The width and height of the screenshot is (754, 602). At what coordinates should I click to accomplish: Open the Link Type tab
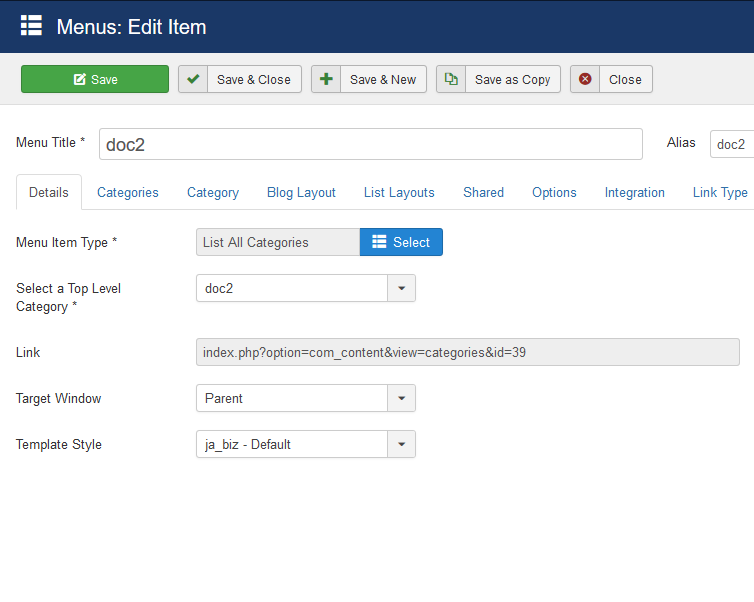720,192
